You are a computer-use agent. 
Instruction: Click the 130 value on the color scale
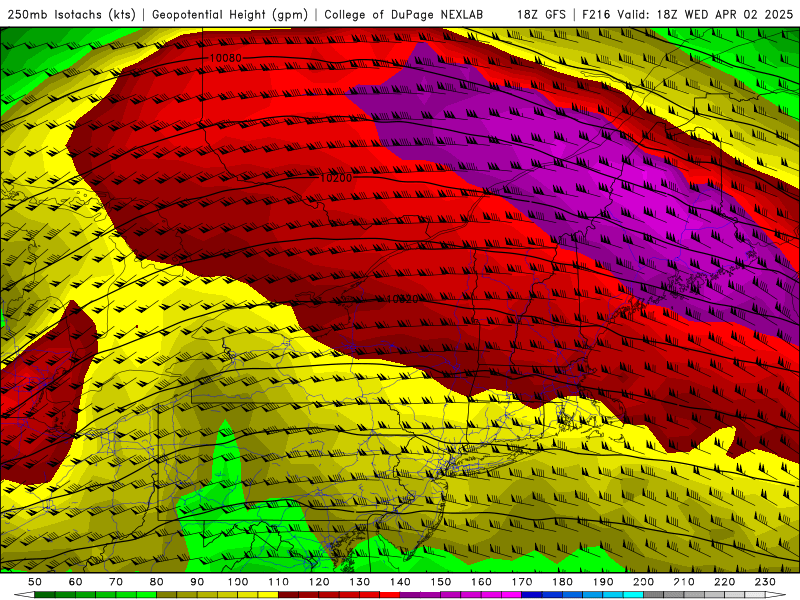coord(360,582)
